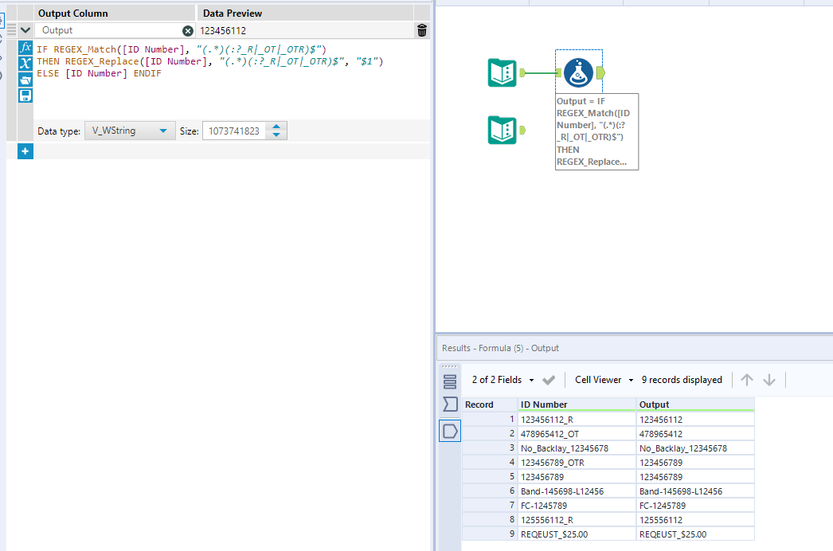The image size is (833, 551).
Task: Click the upper Text Input output anchor
Action: (522, 73)
